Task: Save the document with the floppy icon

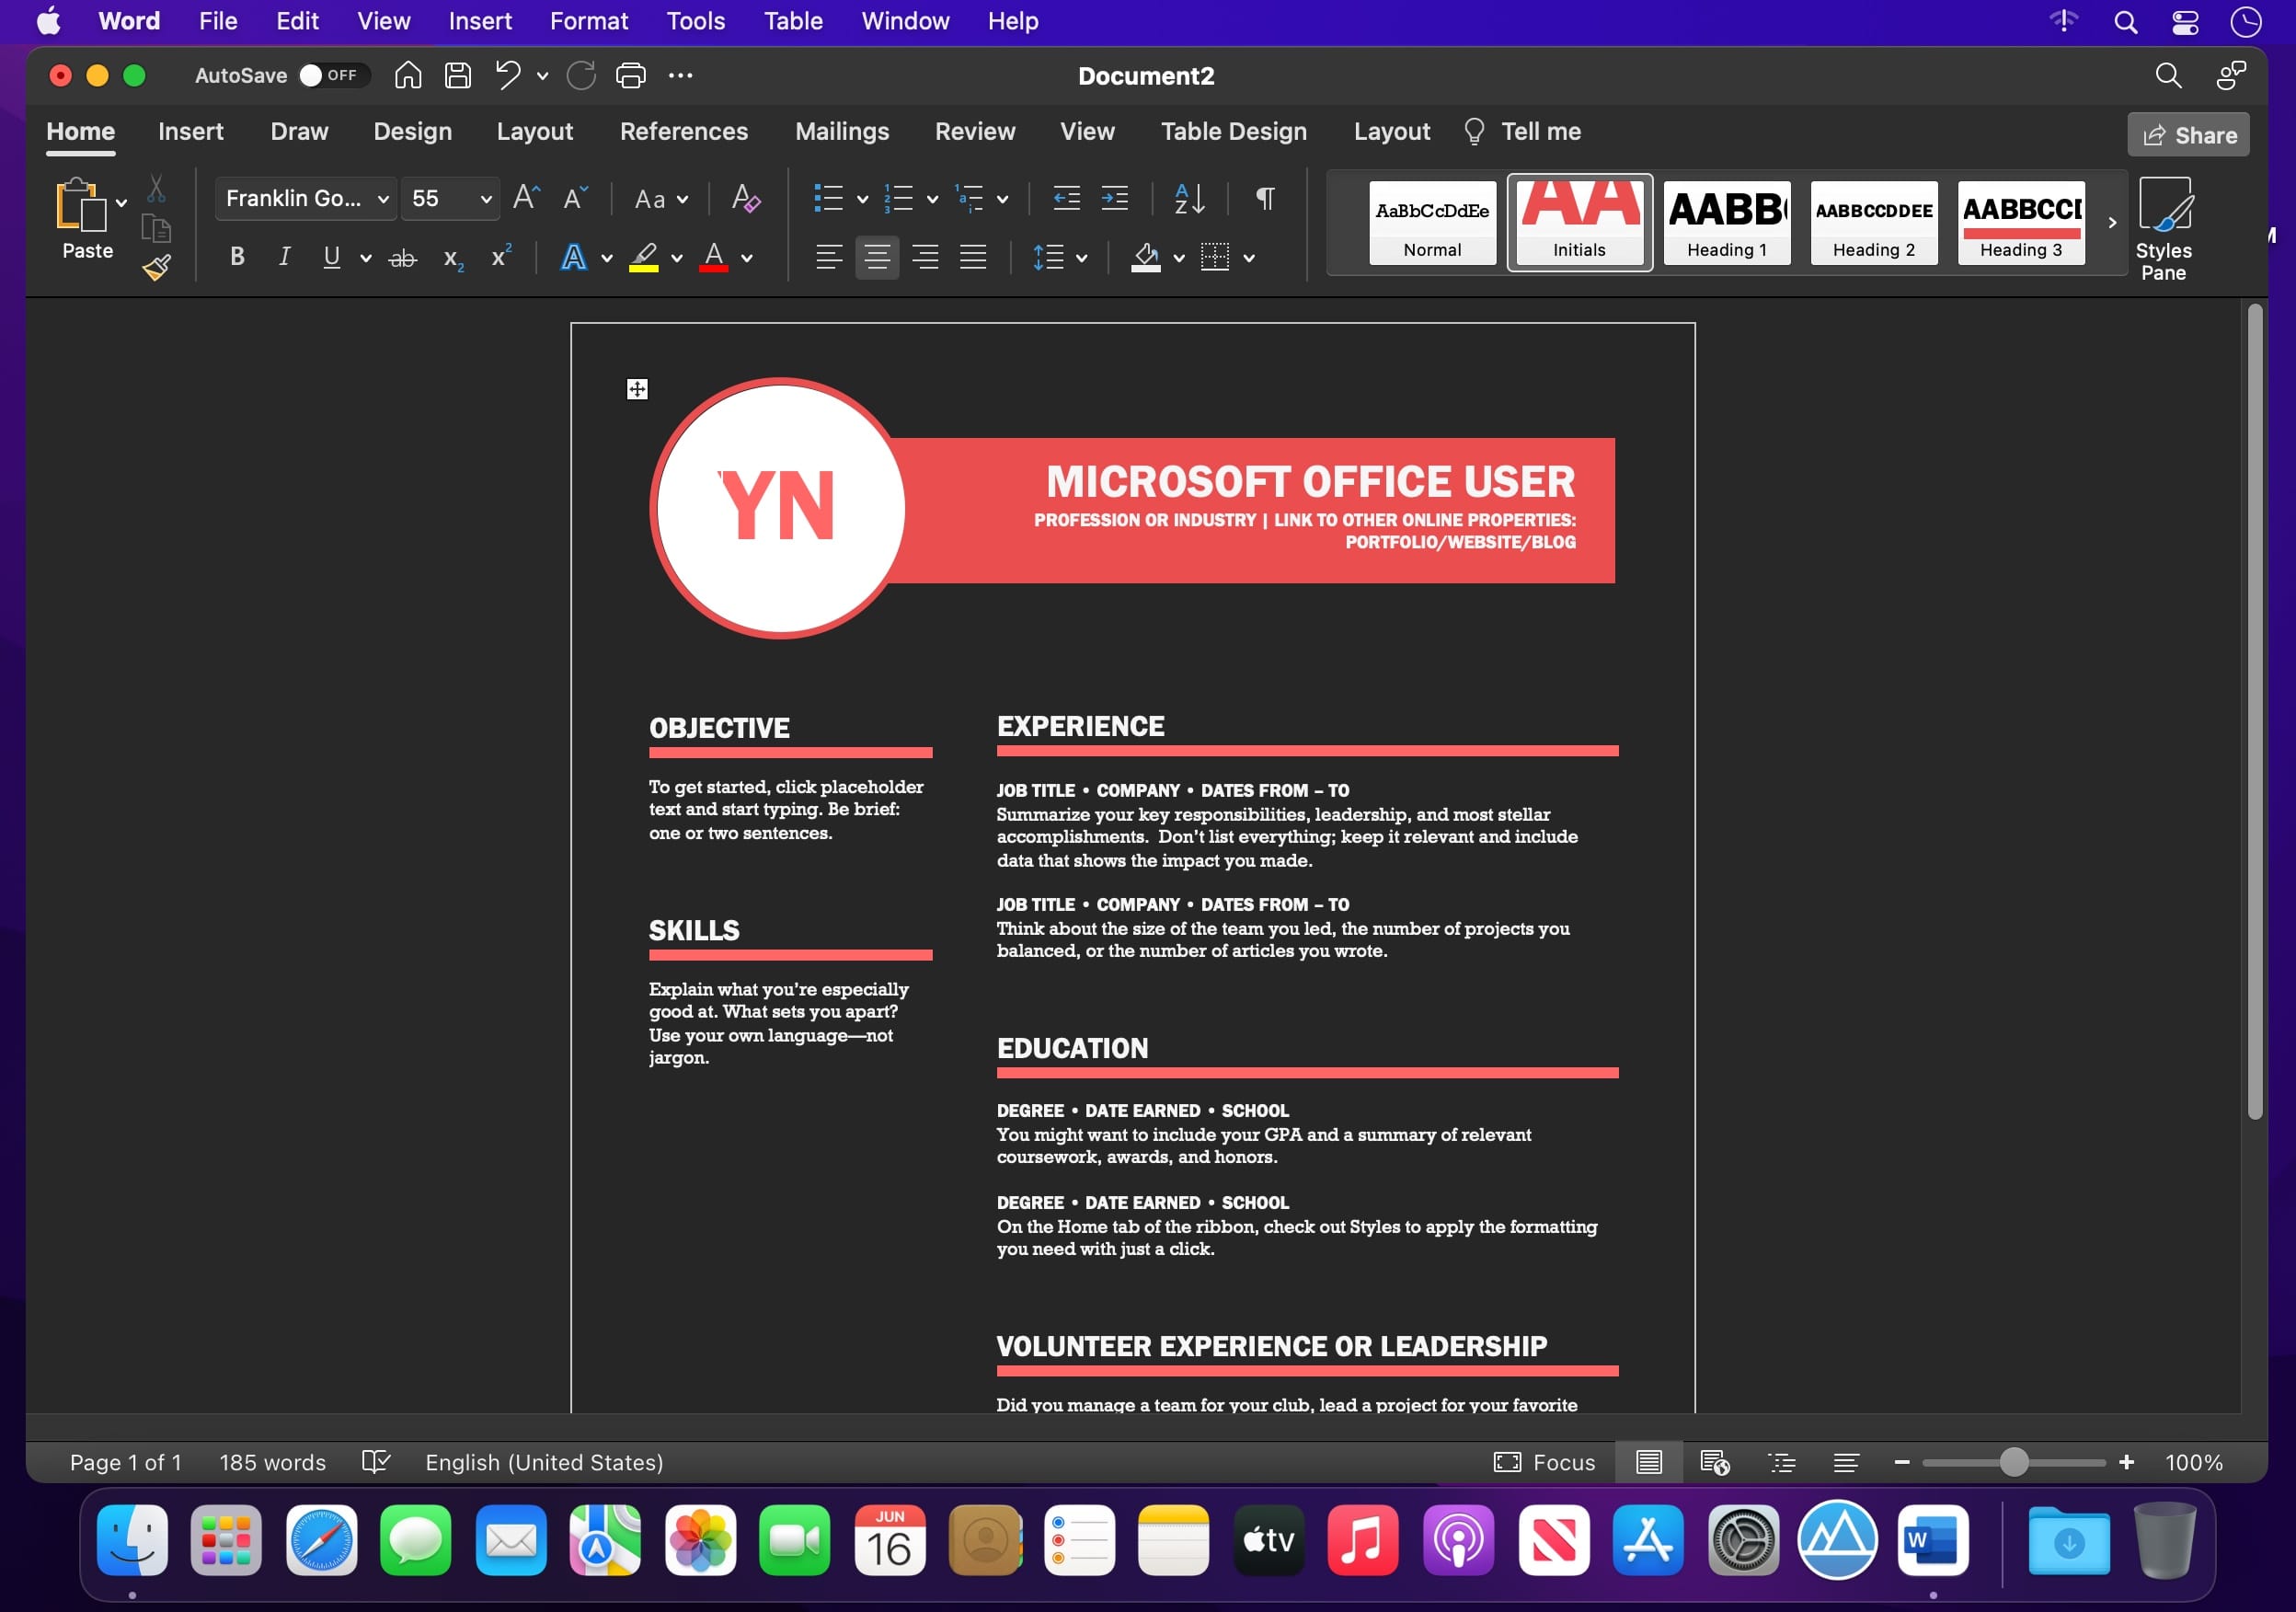Action: click(x=458, y=75)
